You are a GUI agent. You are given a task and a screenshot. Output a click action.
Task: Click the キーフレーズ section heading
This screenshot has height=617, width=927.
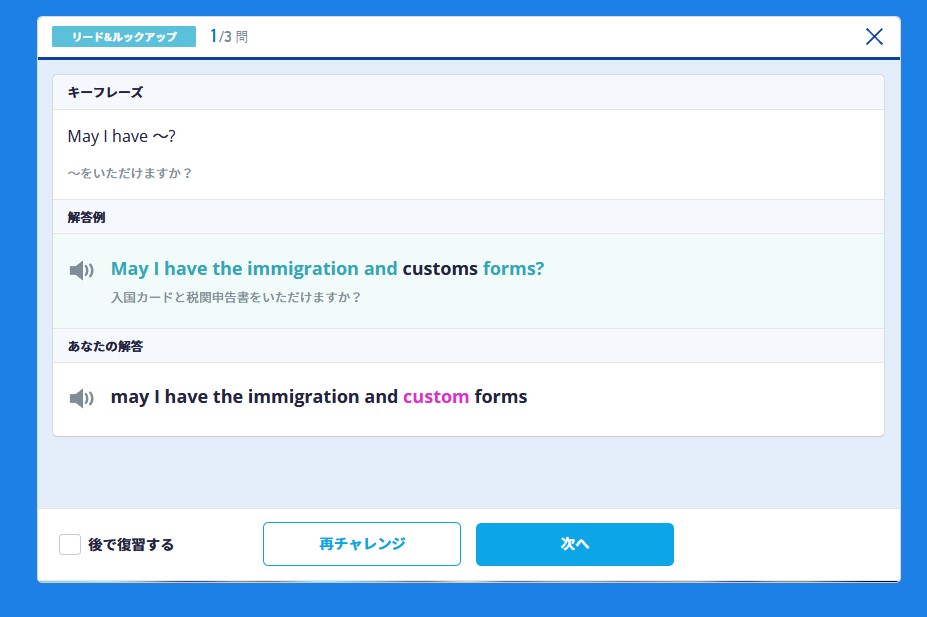[105, 92]
